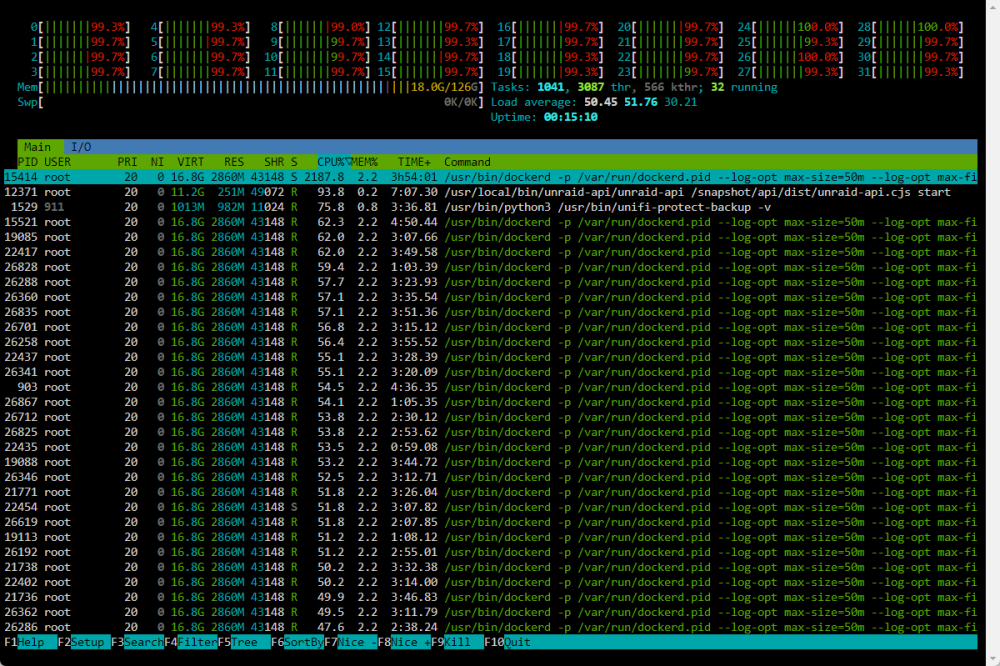Select process row with PID 22435
This screenshot has width=1000, height=666.
click(490, 447)
